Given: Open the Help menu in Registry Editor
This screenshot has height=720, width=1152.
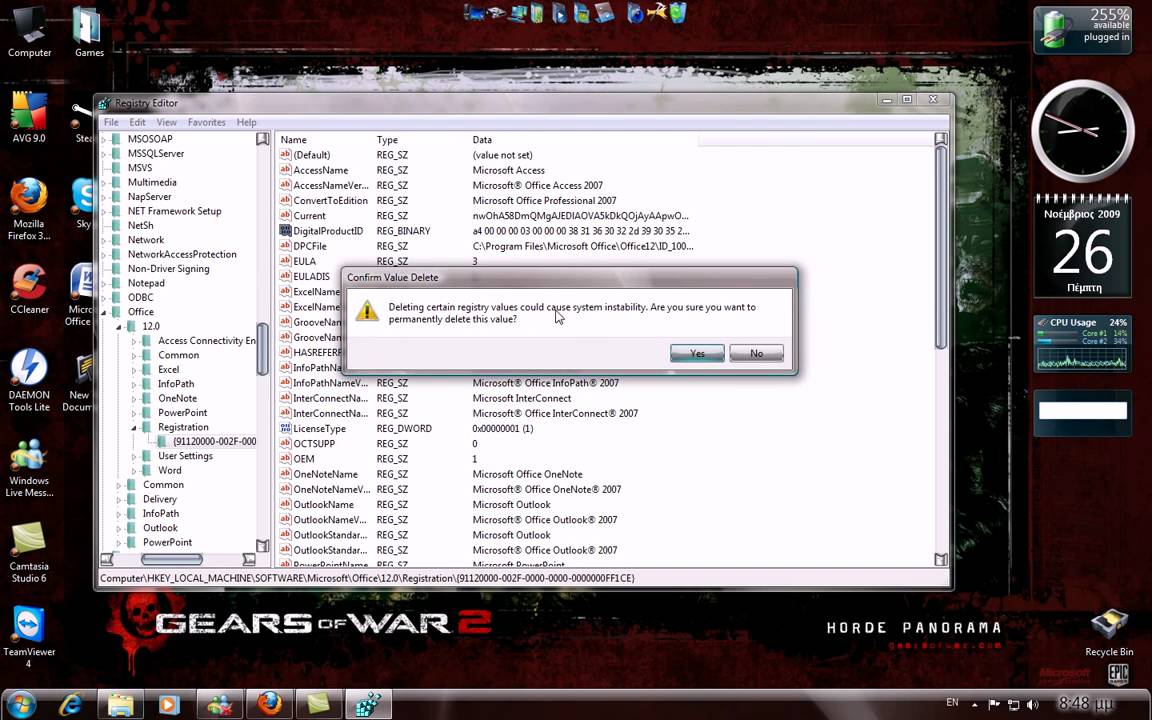Looking at the screenshot, I should 247,122.
